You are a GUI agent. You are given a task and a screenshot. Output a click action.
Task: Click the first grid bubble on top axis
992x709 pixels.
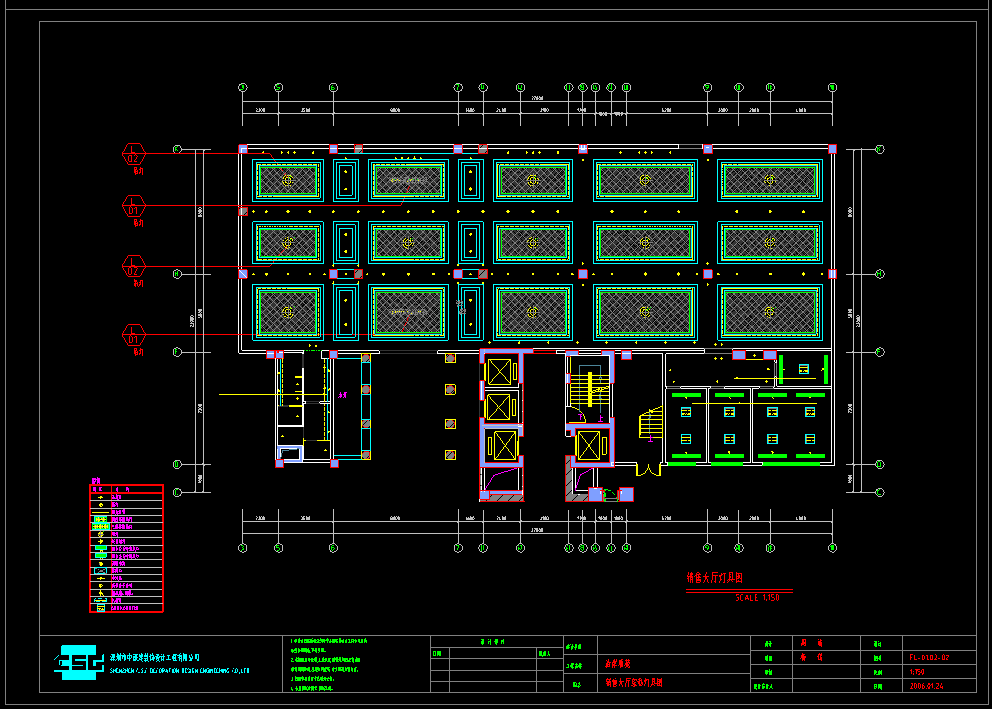coord(242,88)
